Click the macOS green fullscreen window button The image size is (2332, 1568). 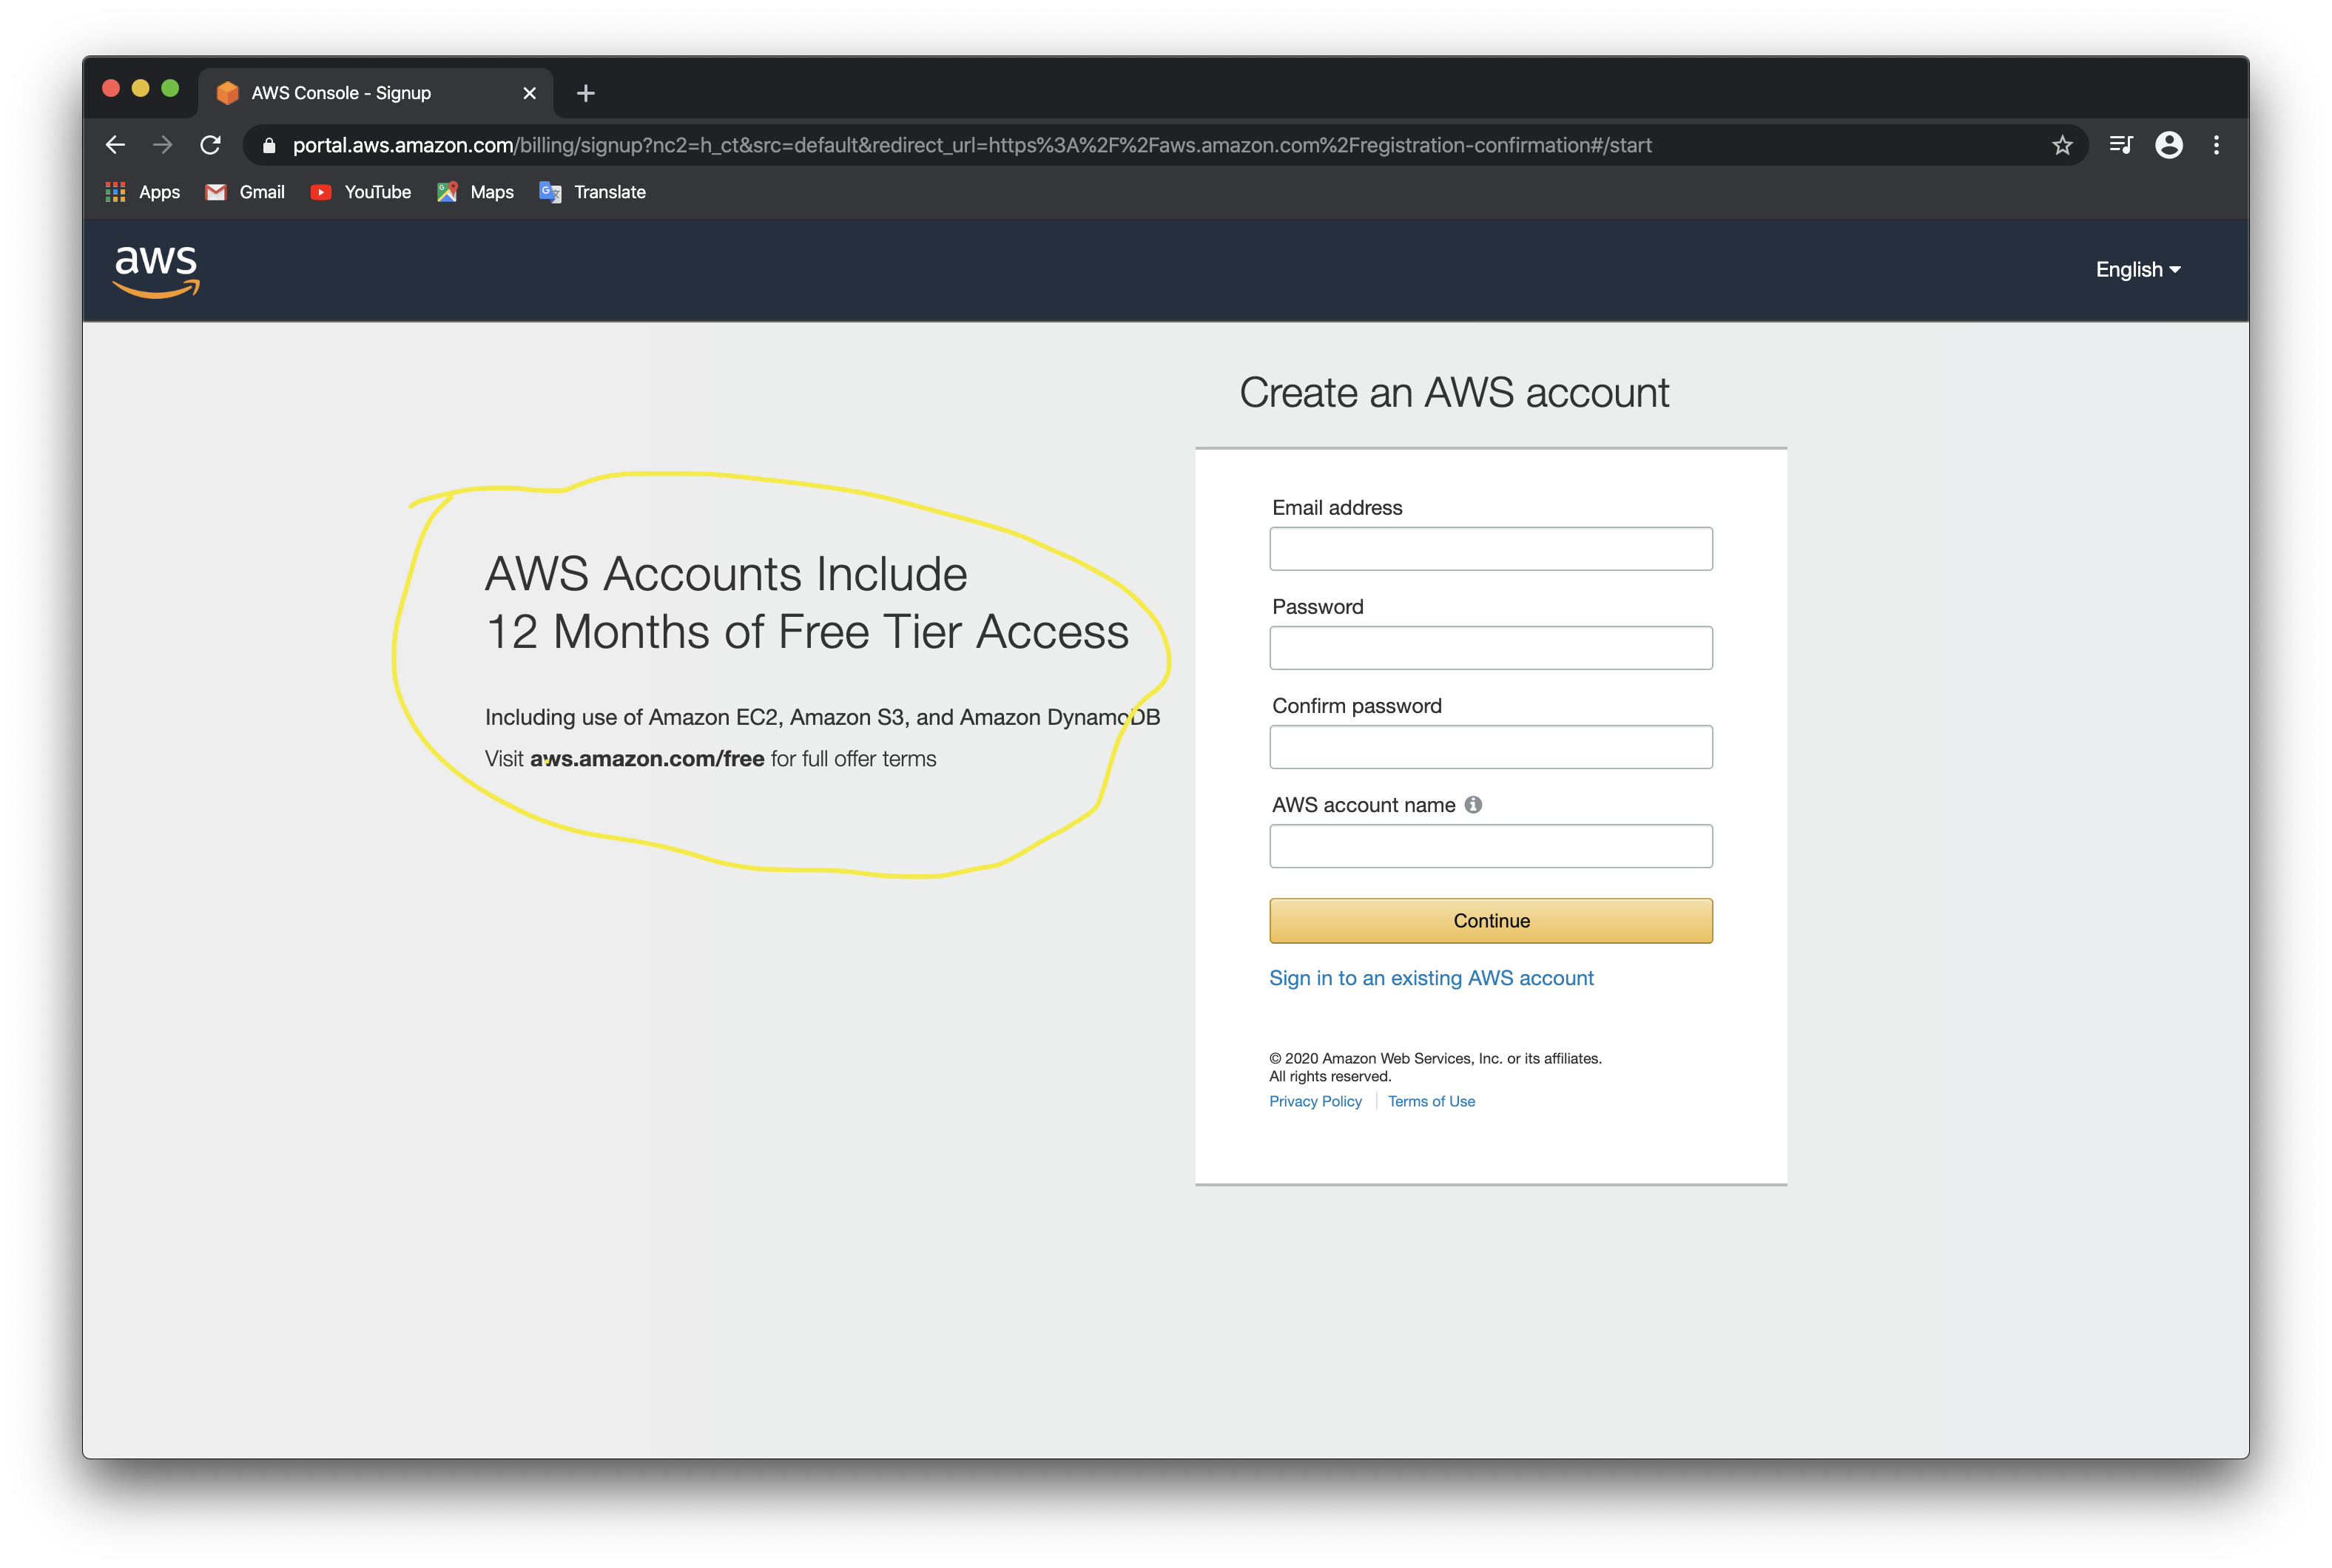[x=170, y=88]
